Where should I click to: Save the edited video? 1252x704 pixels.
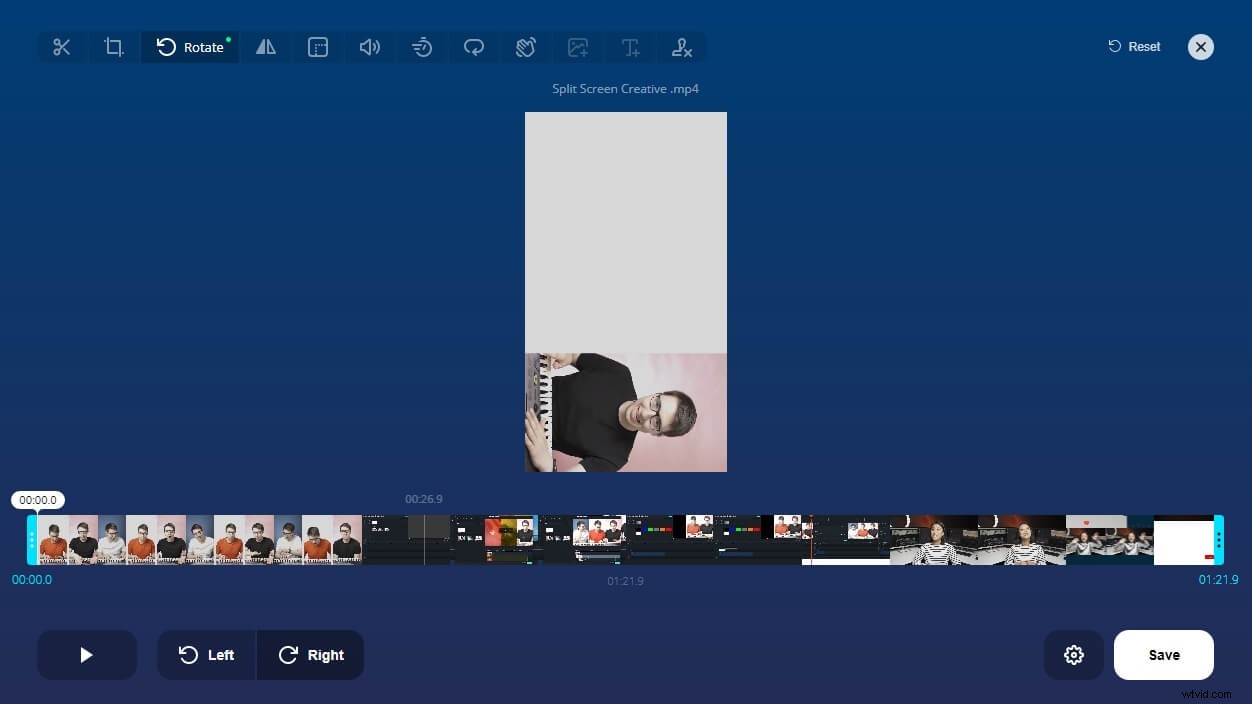(1163, 655)
